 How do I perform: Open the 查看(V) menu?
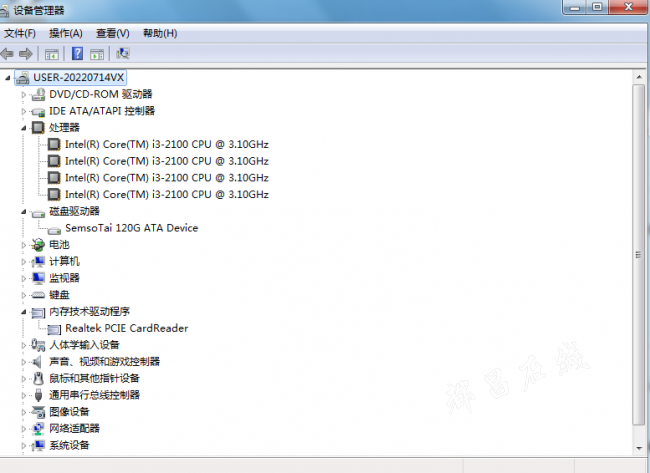[112, 33]
